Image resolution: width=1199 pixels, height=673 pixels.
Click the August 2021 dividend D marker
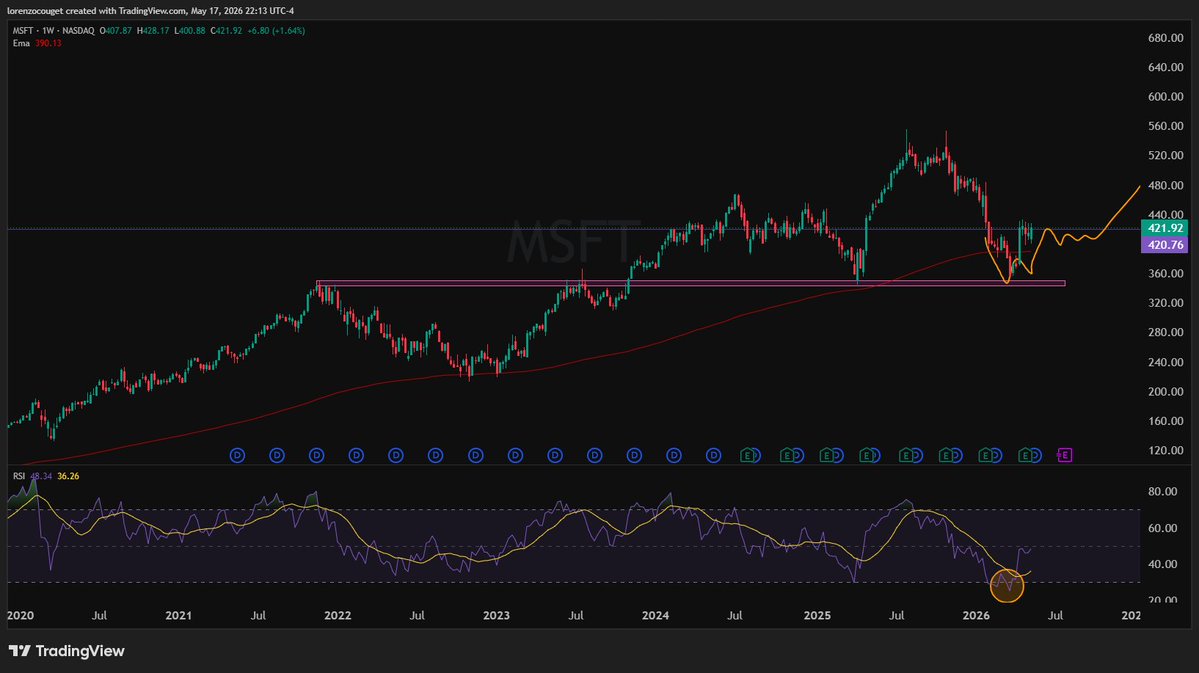click(x=277, y=455)
